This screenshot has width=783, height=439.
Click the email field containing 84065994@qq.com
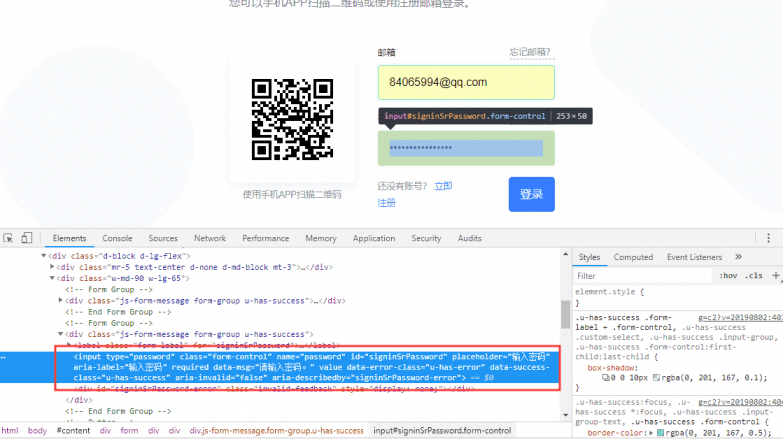click(x=466, y=82)
